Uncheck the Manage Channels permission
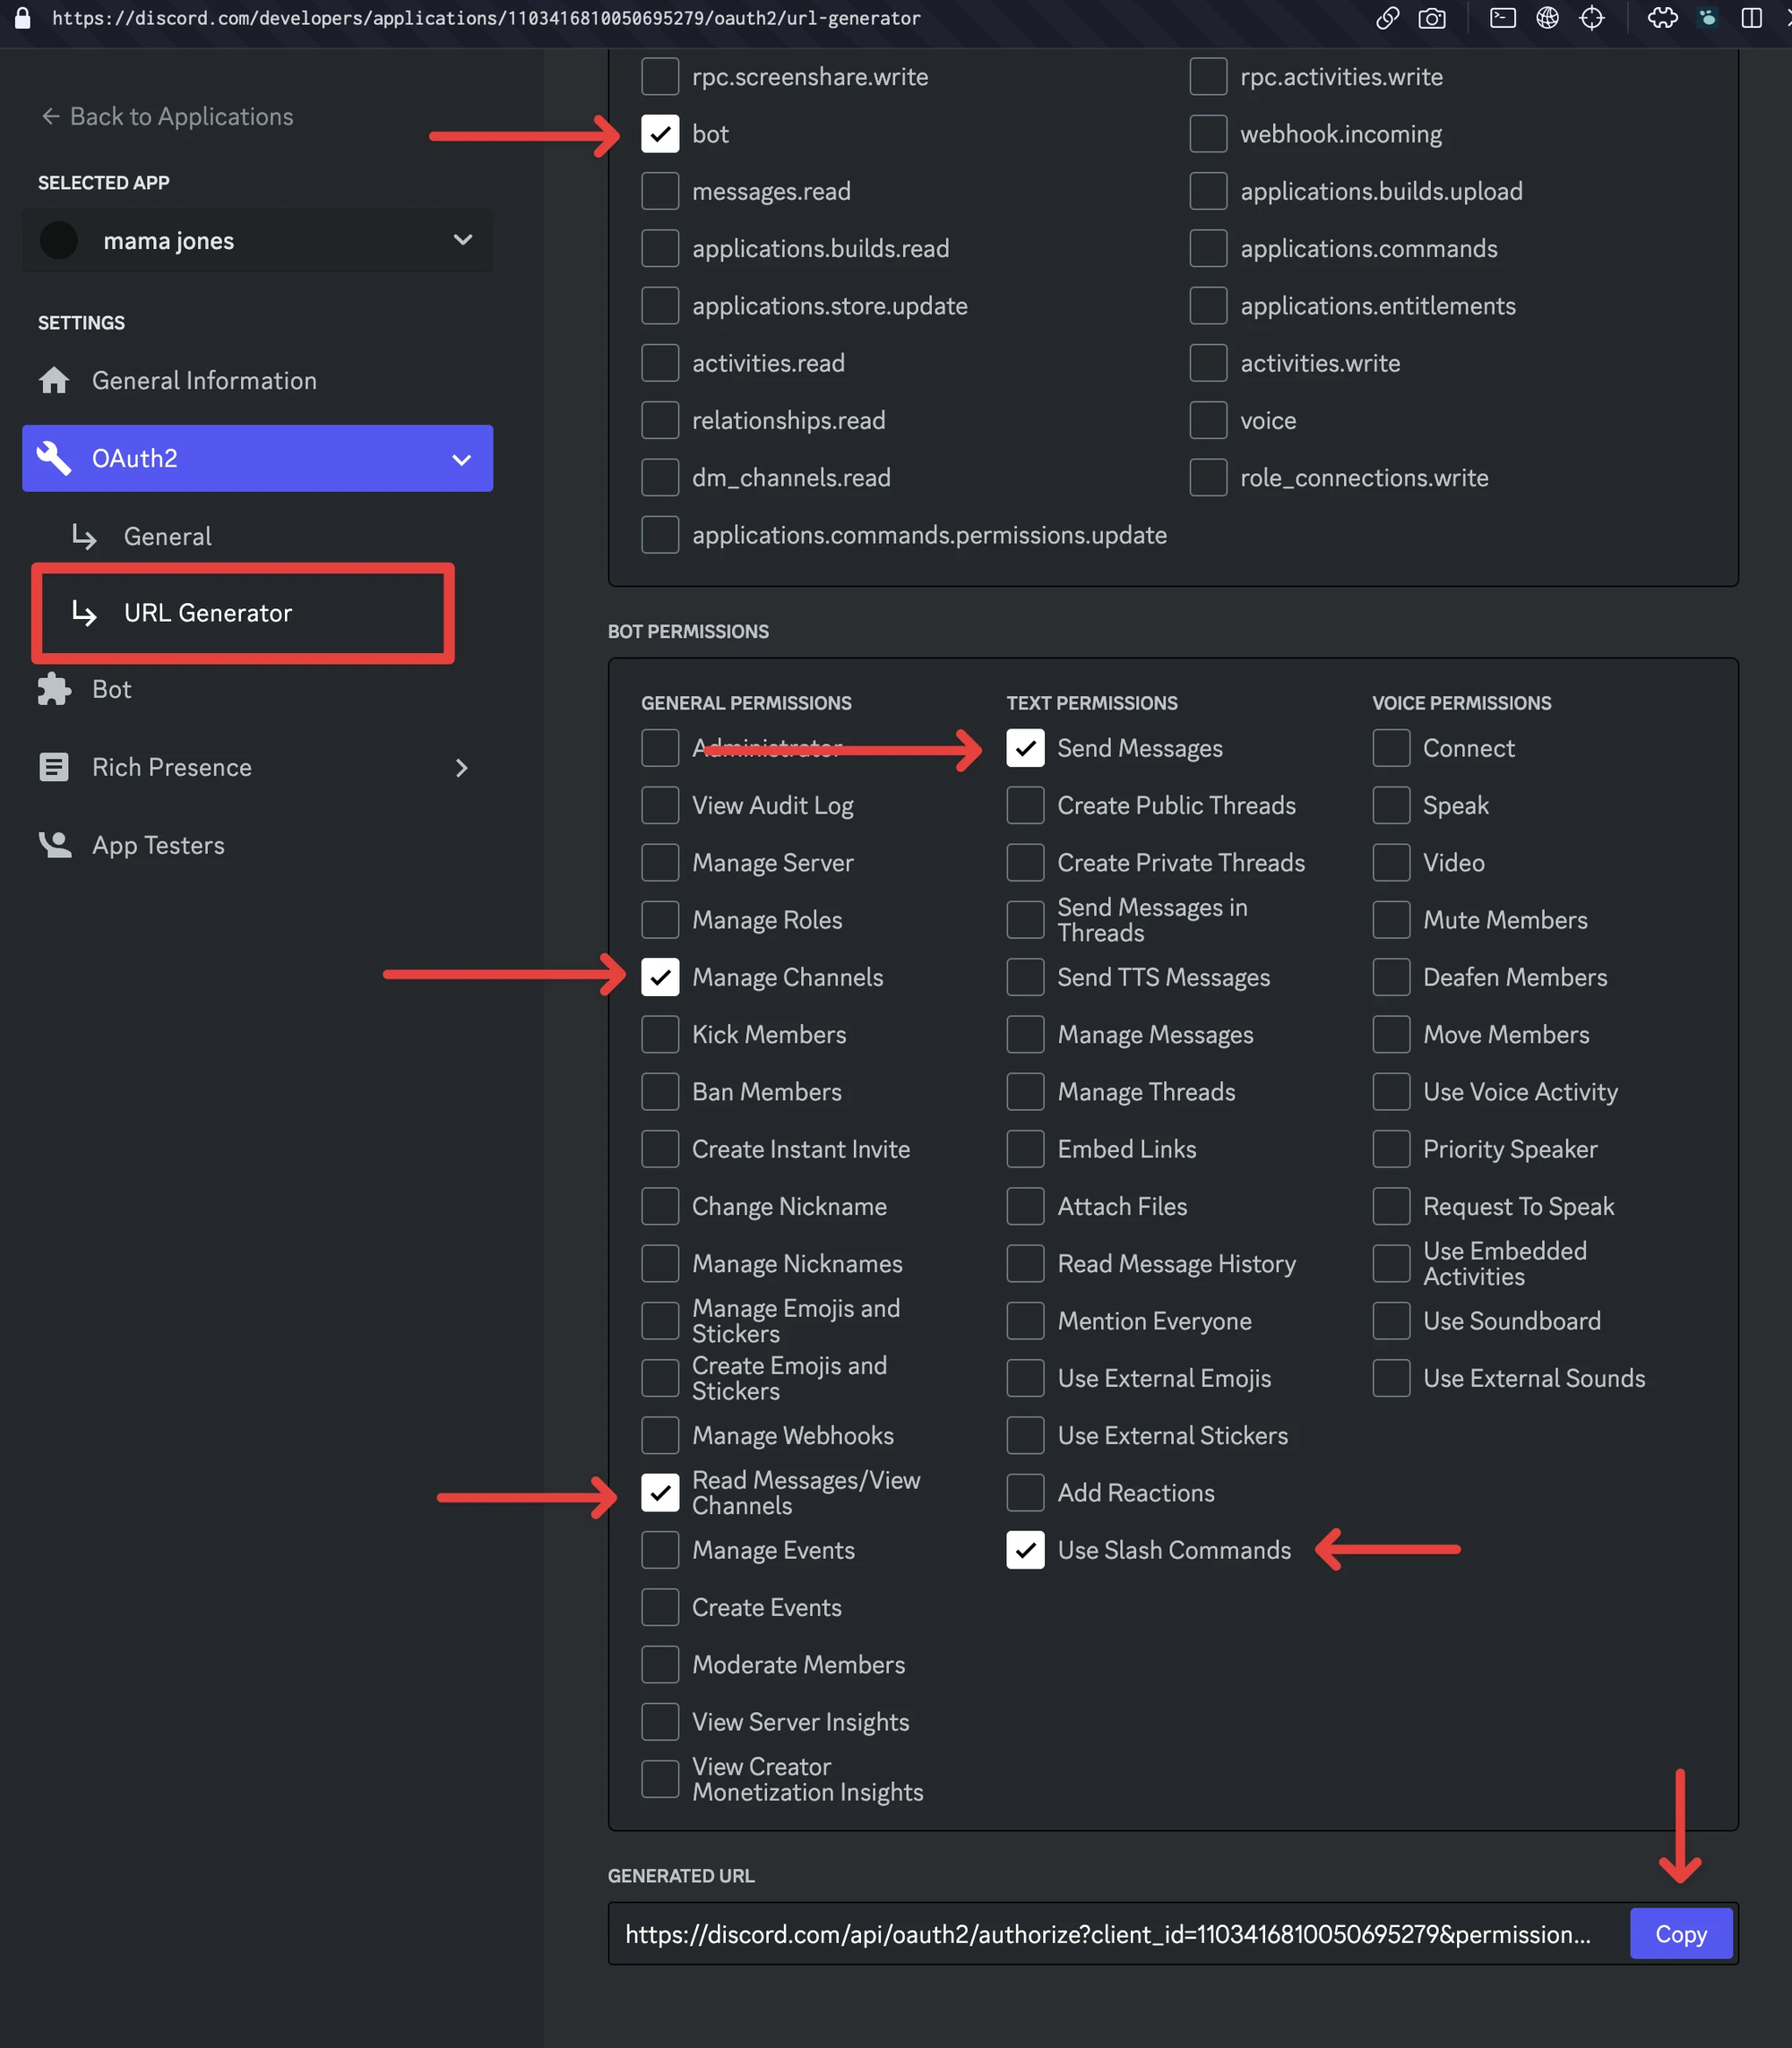The width and height of the screenshot is (1792, 2048). [x=660, y=977]
